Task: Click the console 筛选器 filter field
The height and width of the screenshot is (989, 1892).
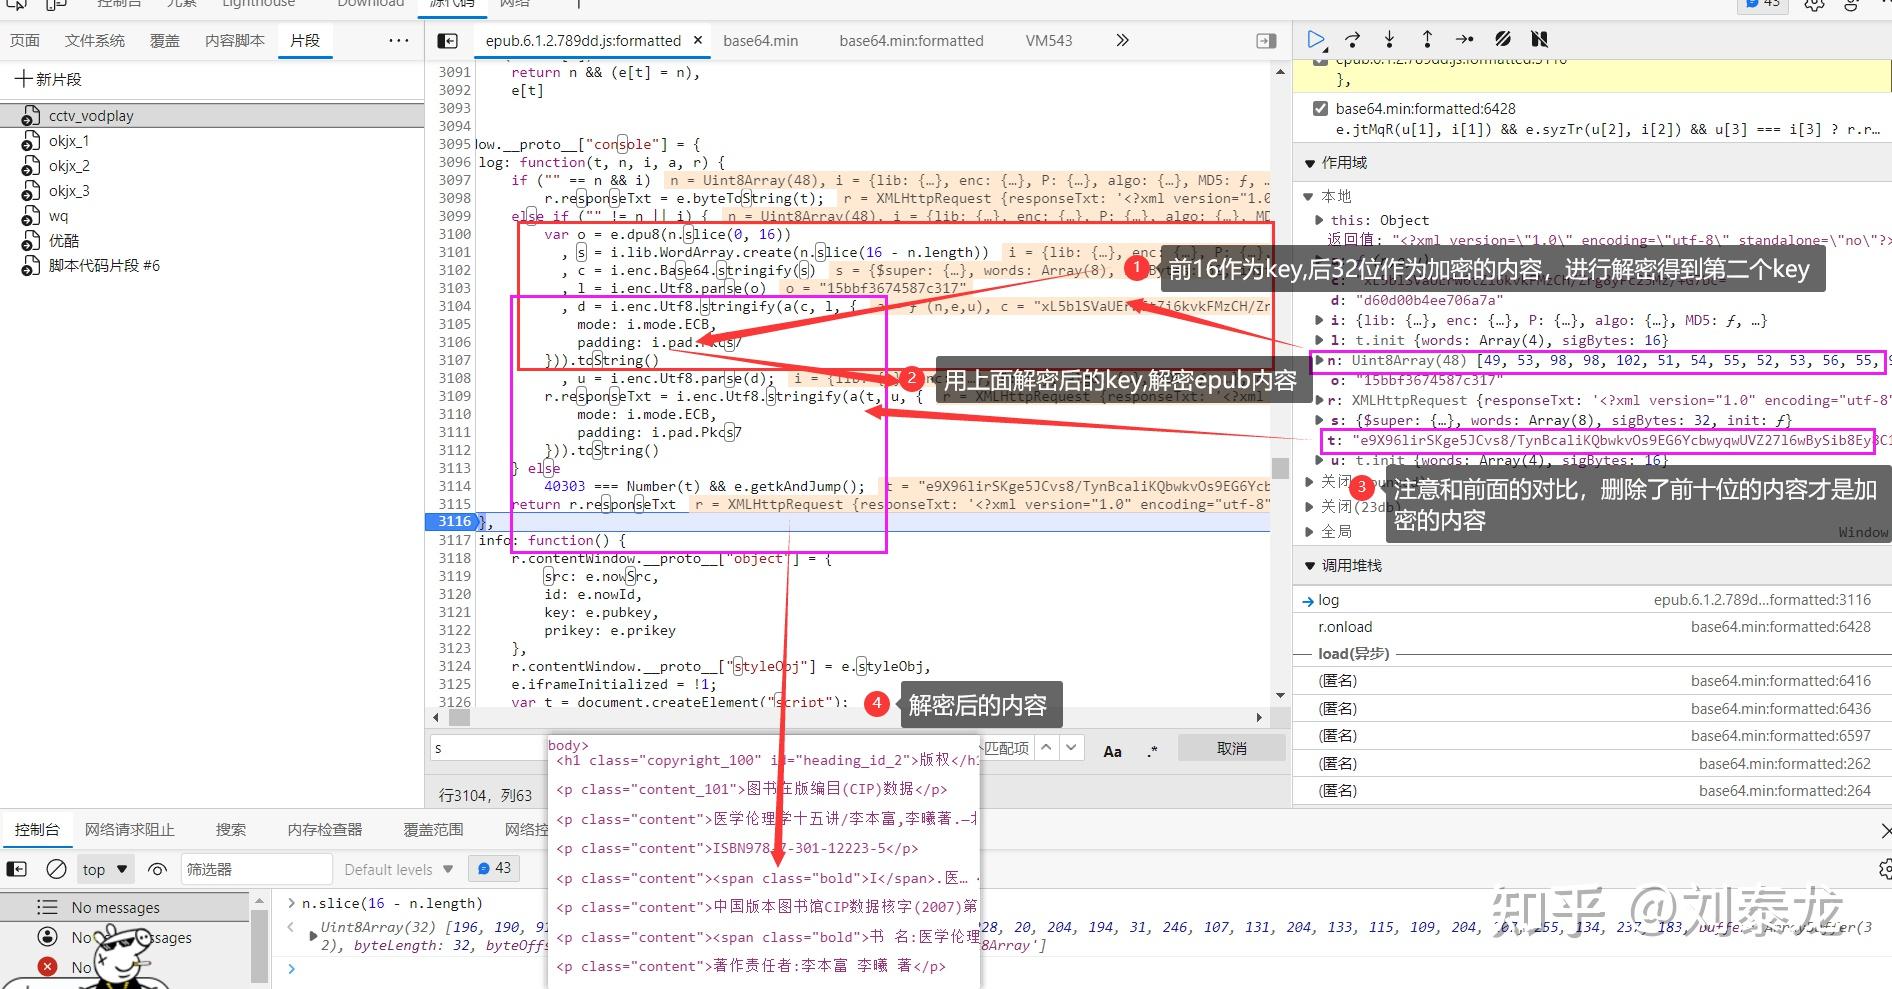Action: (255, 870)
